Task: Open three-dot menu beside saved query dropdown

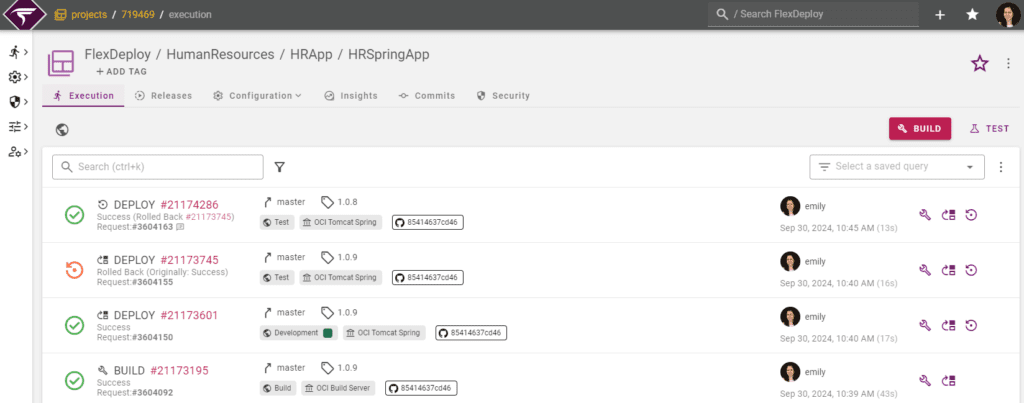Action: pyautogui.click(x=1001, y=167)
